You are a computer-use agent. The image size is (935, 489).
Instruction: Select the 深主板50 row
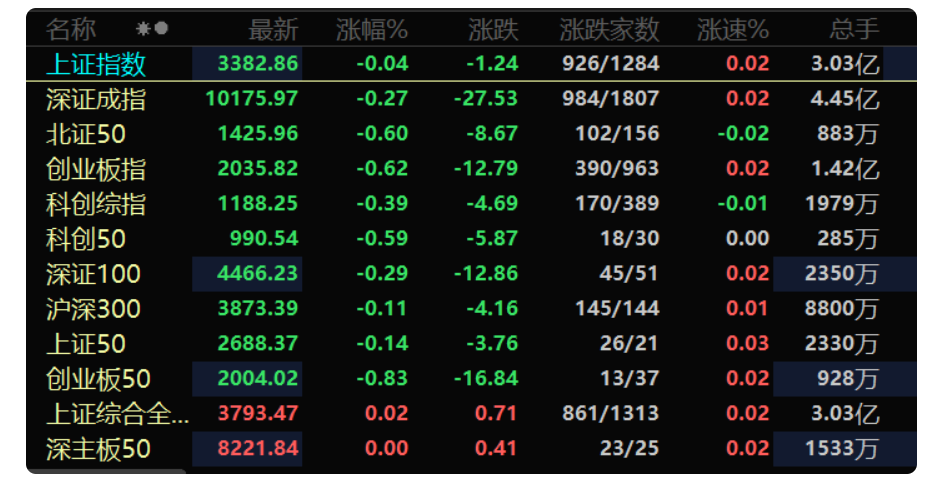(x=471, y=448)
